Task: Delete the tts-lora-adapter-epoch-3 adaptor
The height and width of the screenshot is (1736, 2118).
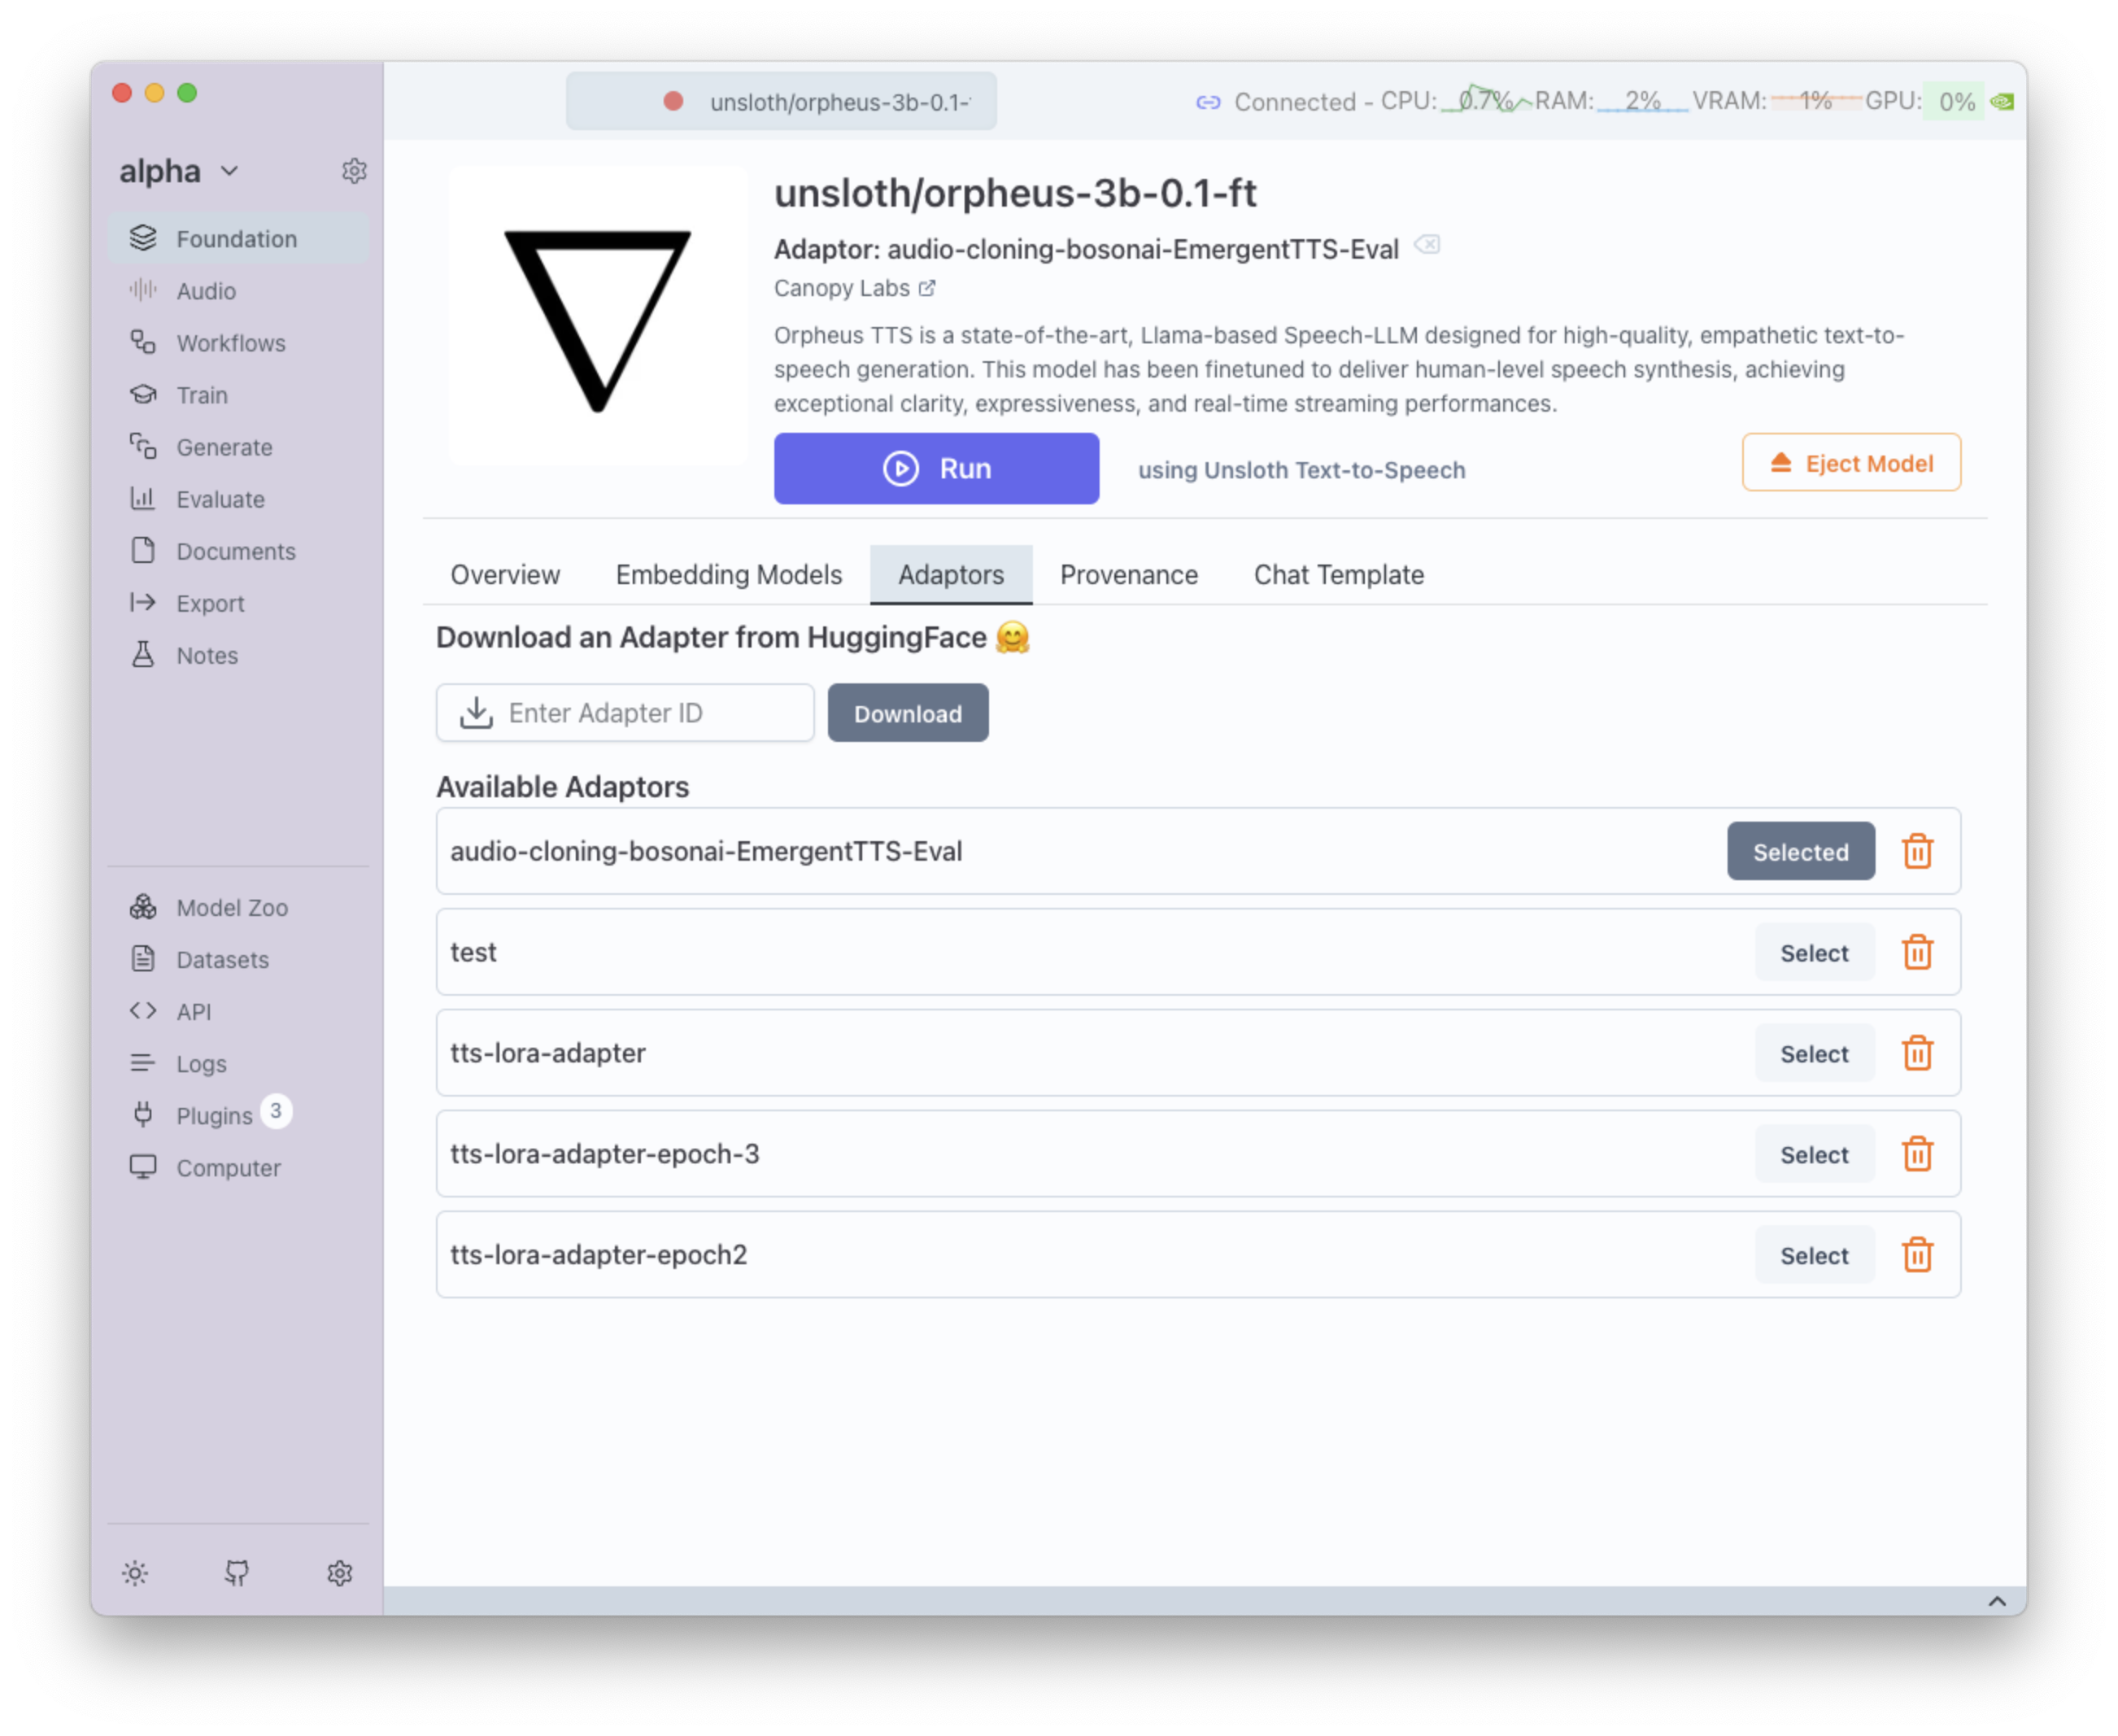Action: click(1916, 1154)
